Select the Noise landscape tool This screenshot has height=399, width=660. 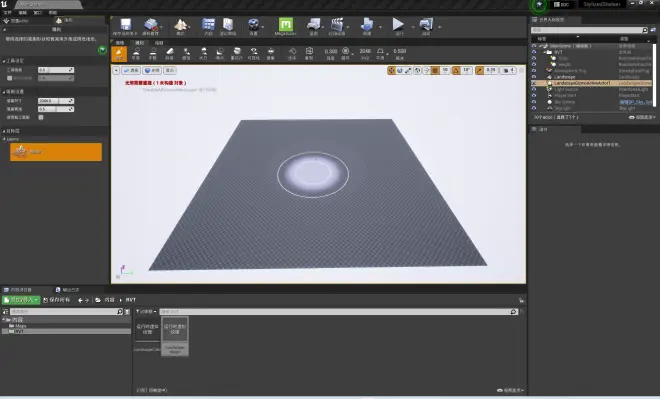click(220, 53)
